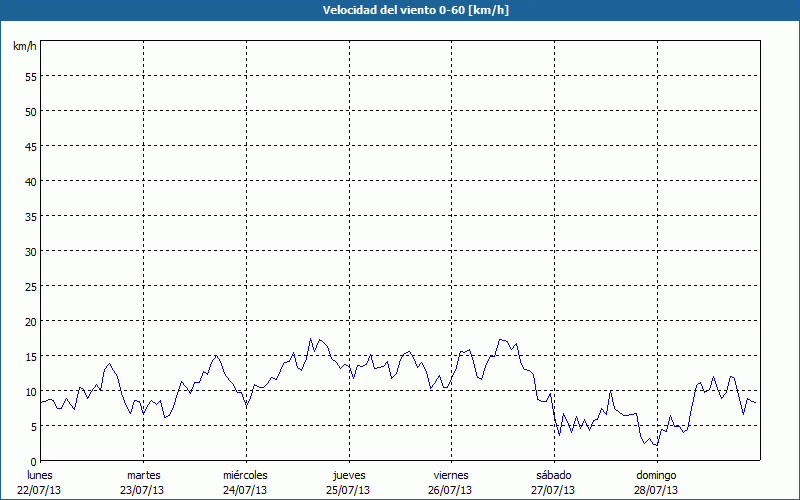Click the 'miércoles' day label

(245, 475)
